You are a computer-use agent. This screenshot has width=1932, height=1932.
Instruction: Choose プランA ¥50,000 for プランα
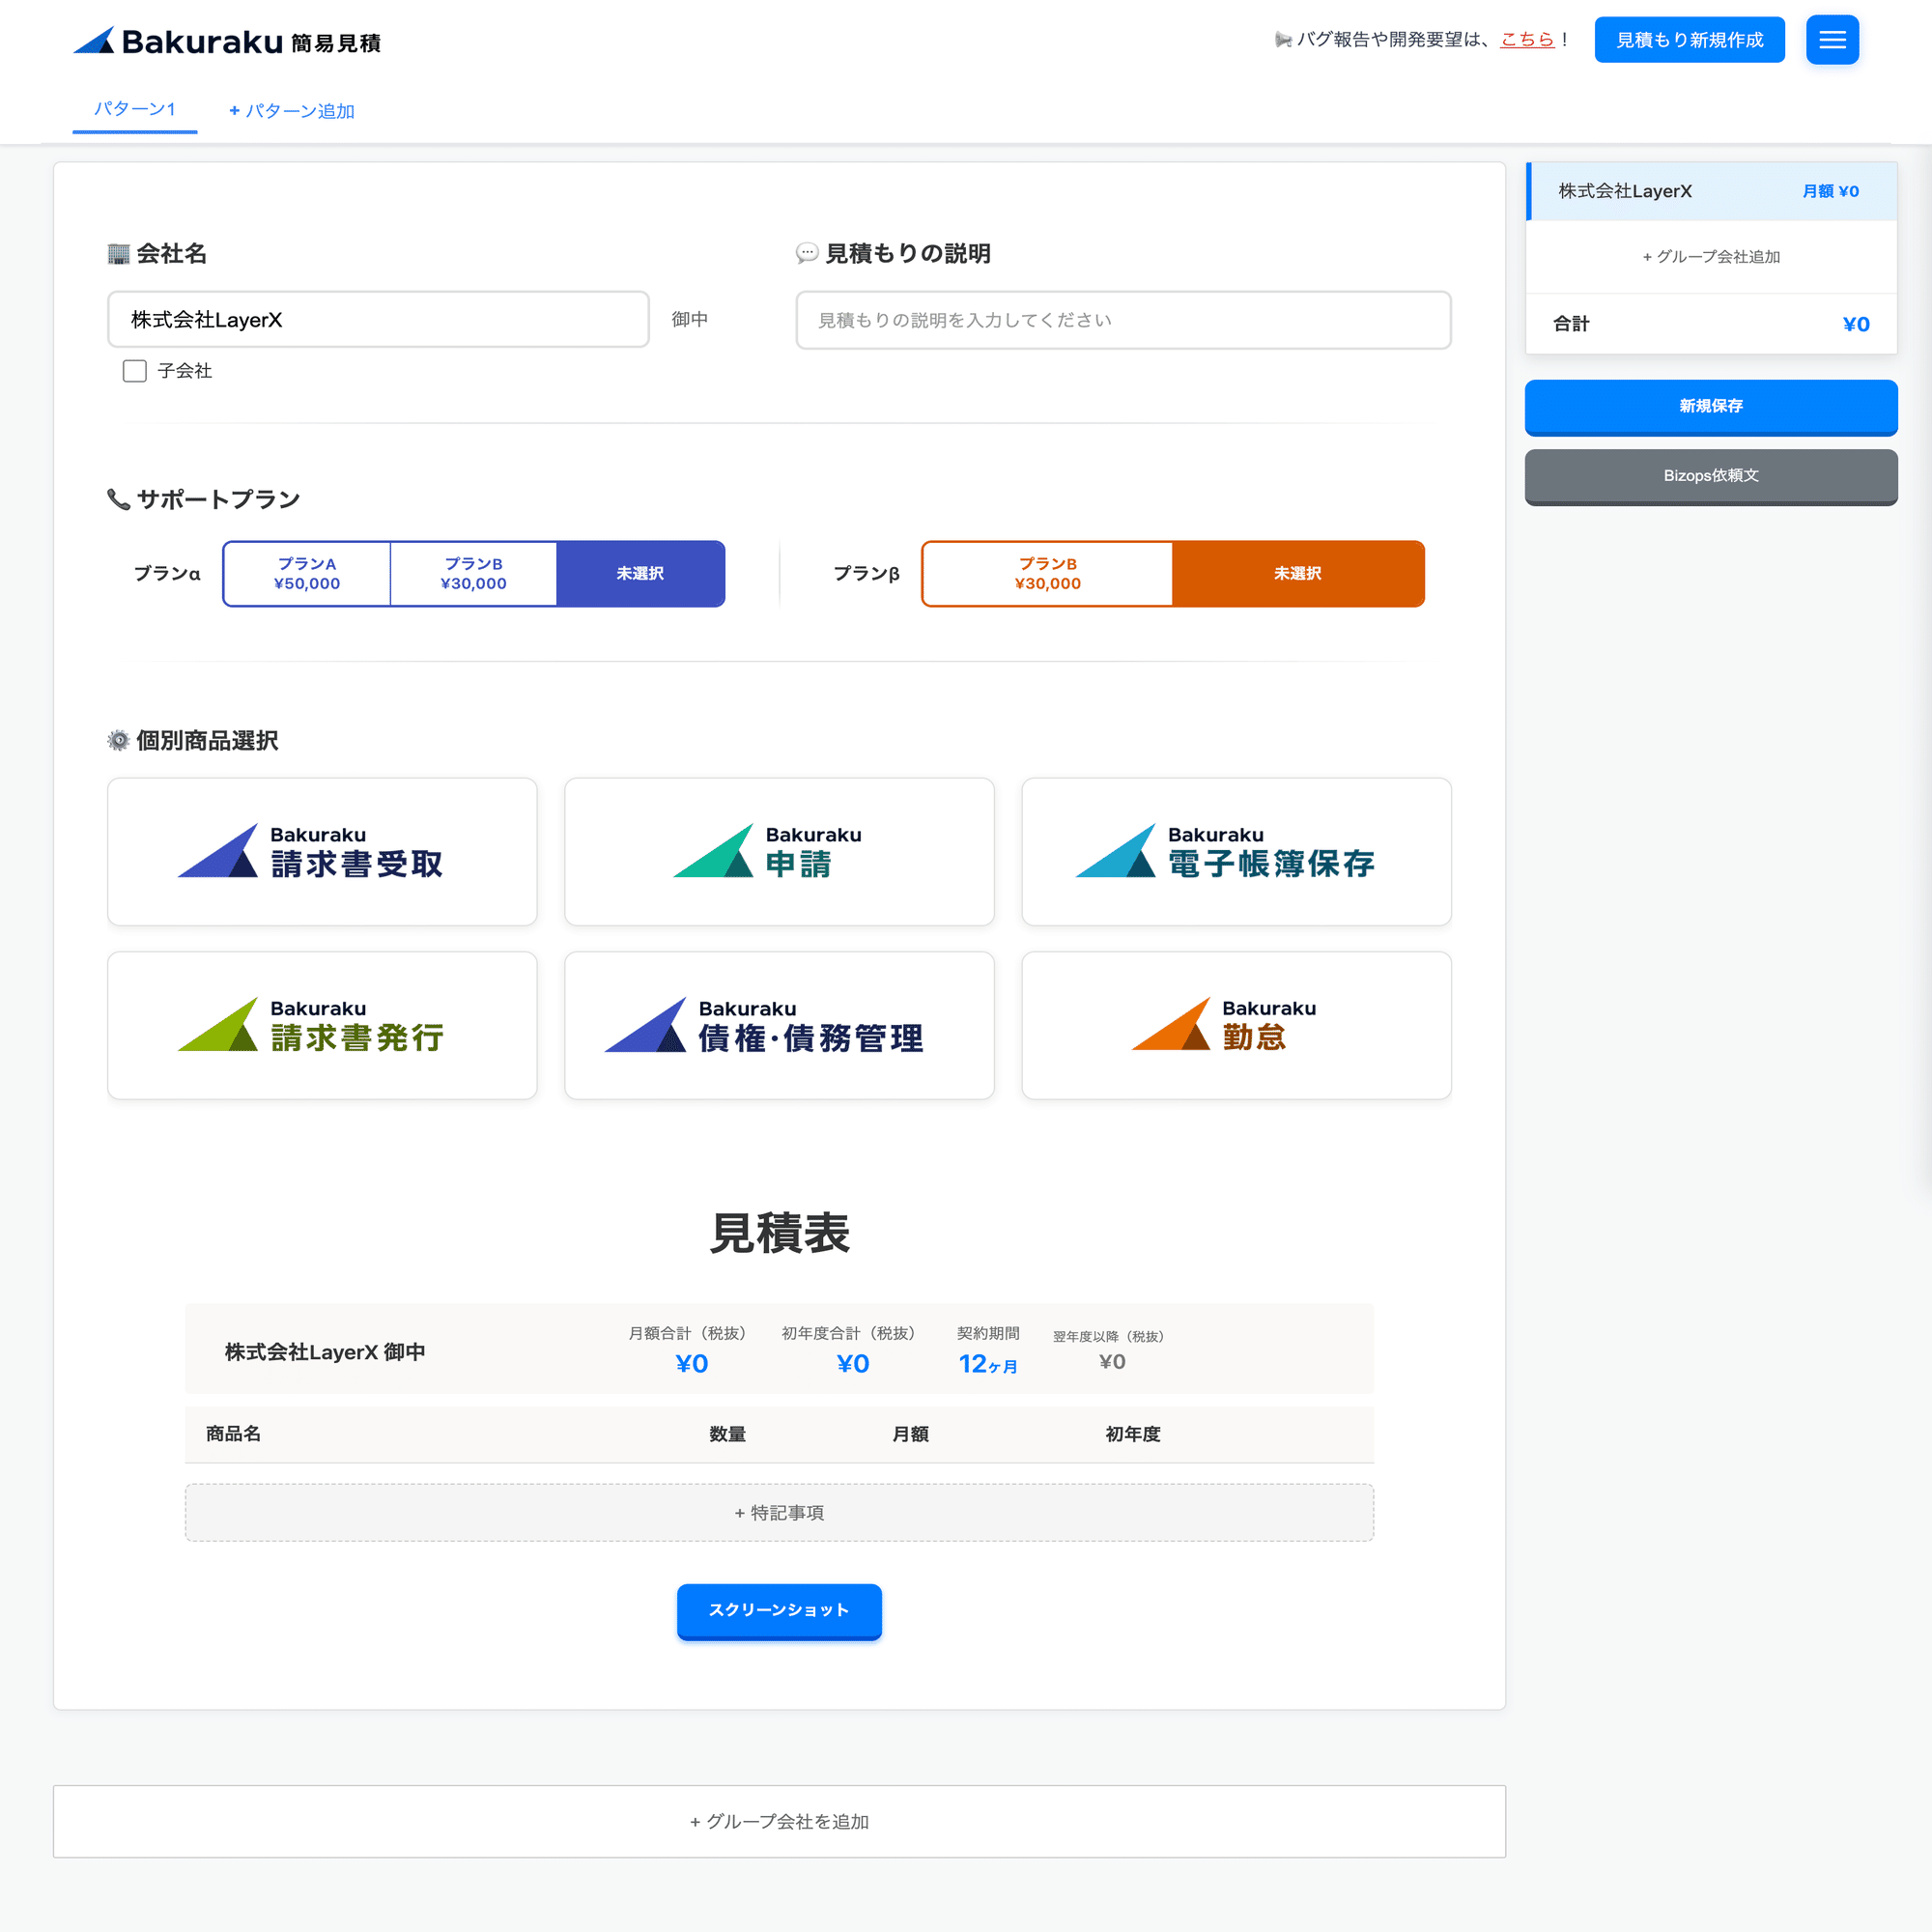coord(307,574)
